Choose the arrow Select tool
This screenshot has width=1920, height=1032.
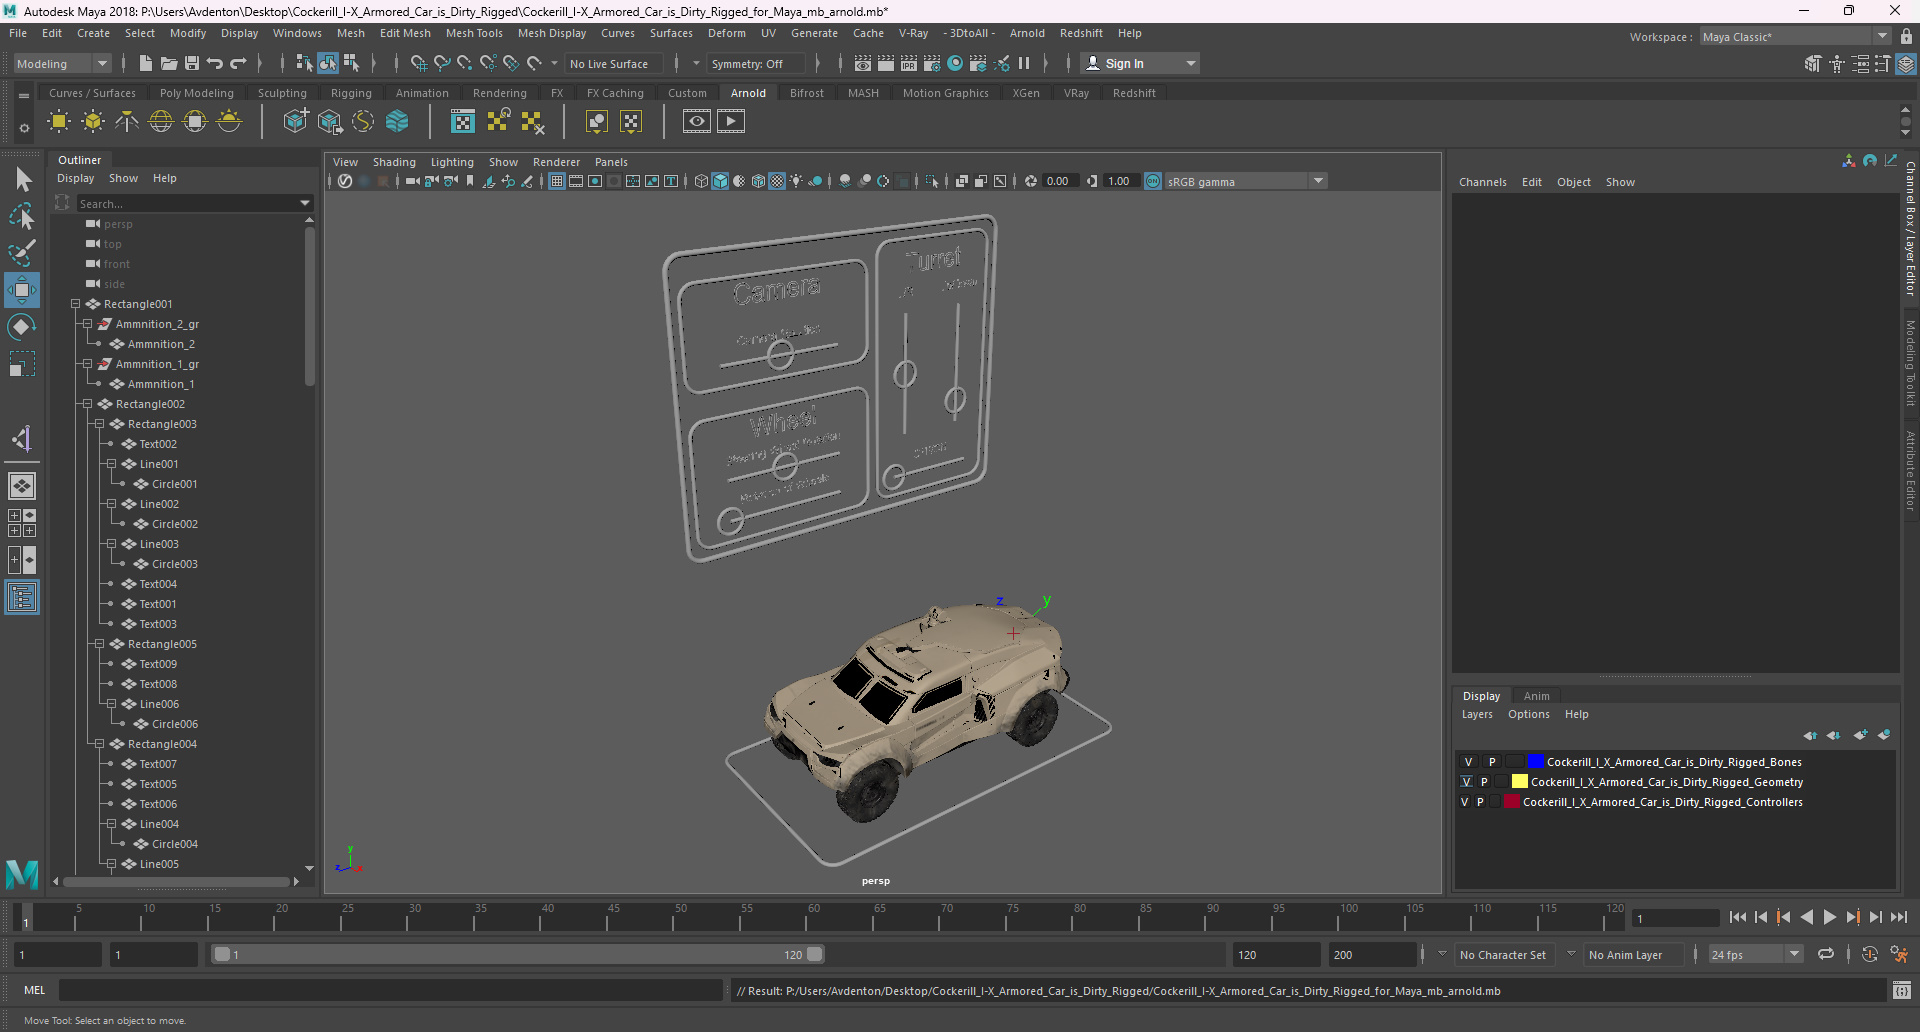pyautogui.click(x=22, y=180)
